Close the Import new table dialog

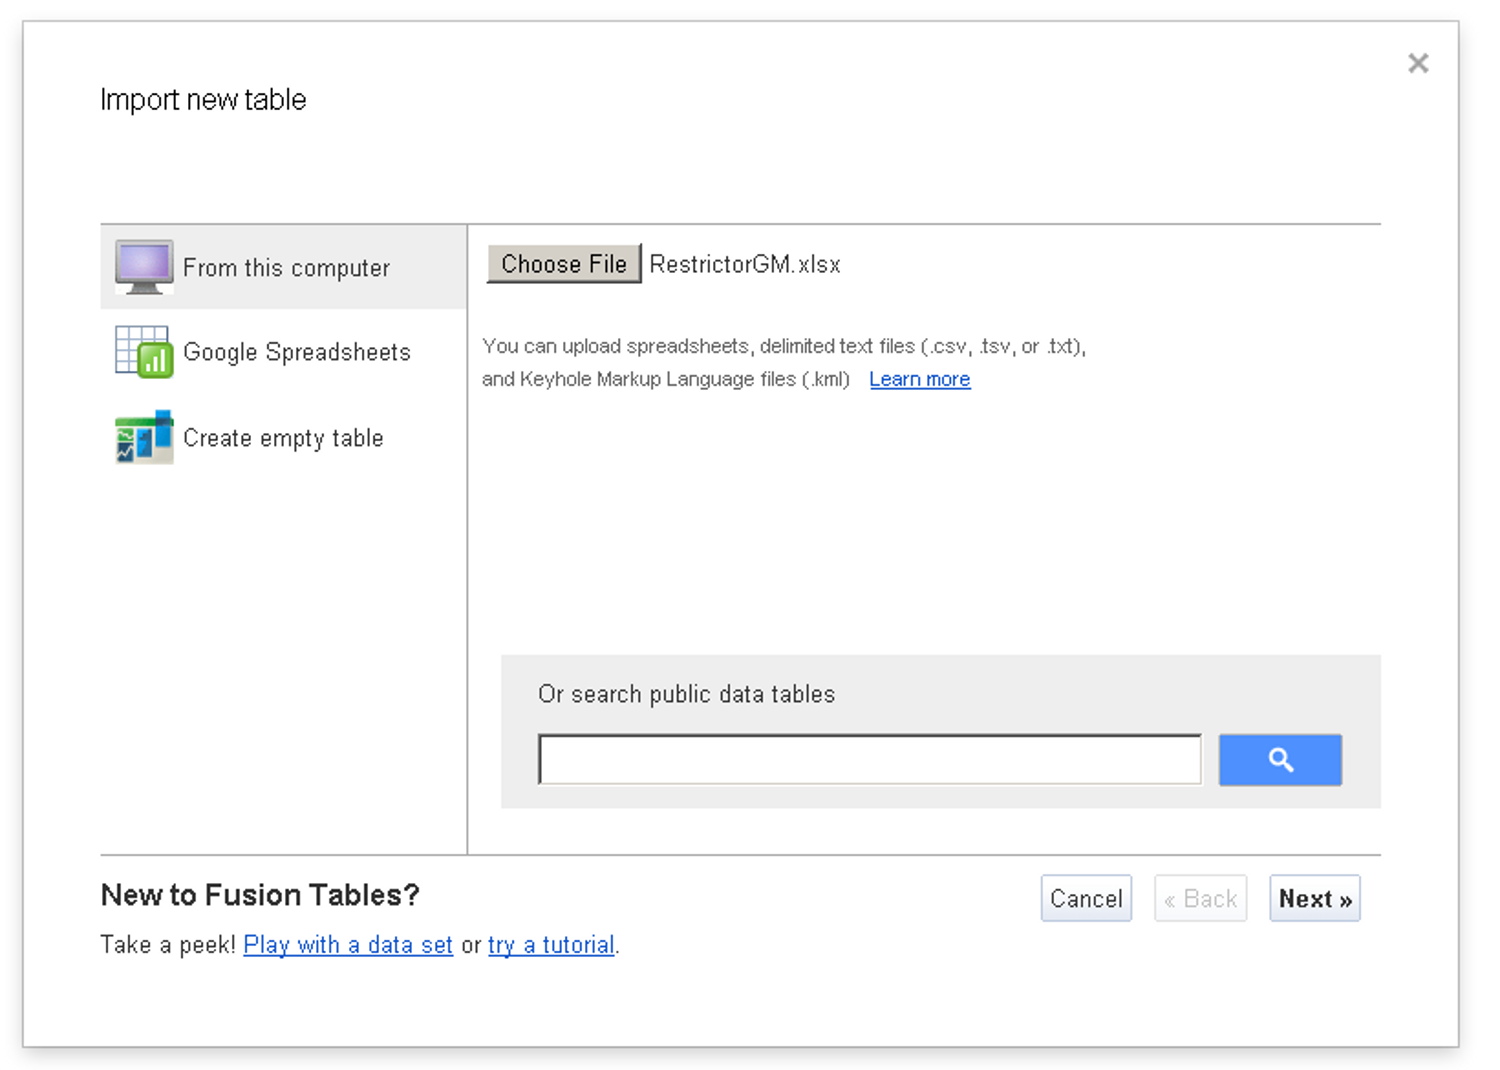(1418, 64)
